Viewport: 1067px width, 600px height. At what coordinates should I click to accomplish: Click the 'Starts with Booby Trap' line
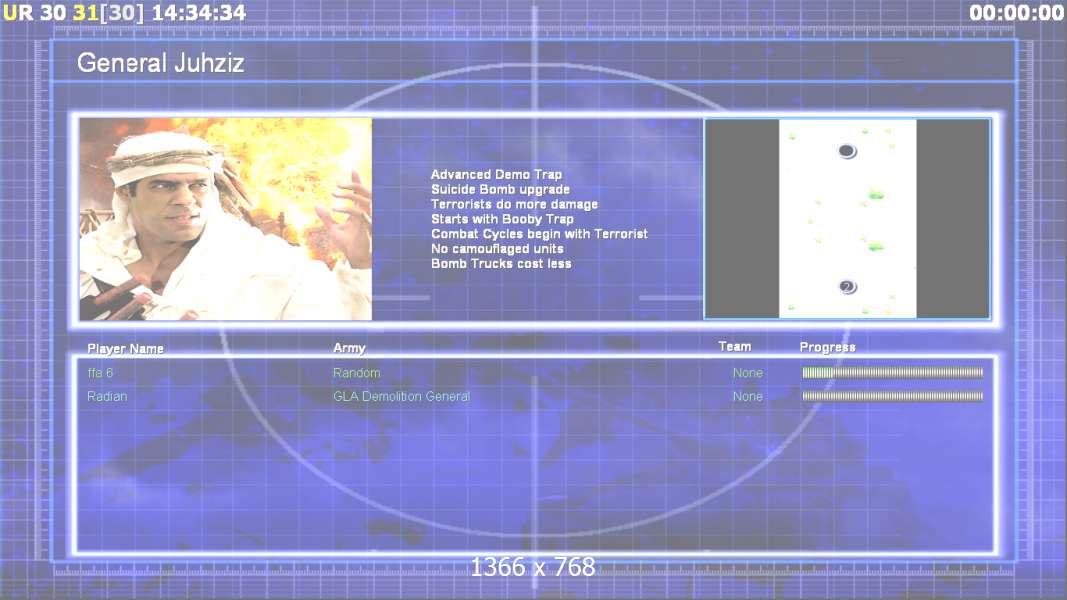pyautogui.click(x=502, y=219)
